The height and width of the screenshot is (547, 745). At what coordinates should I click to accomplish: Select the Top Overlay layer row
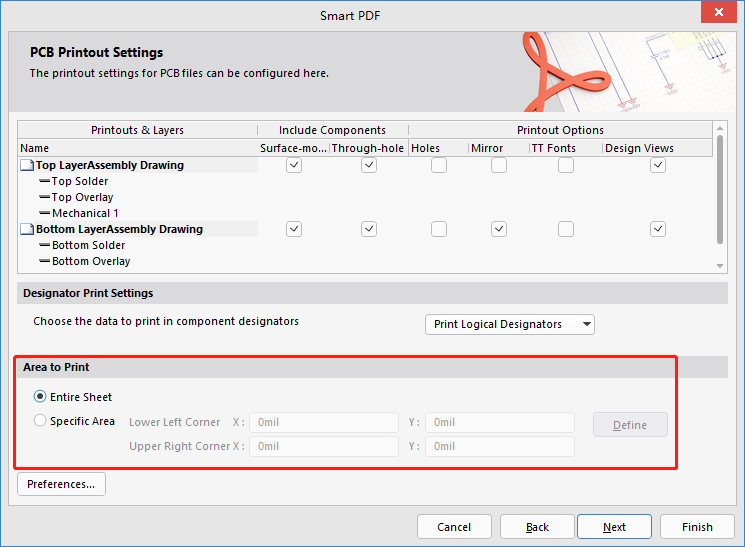(82, 198)
